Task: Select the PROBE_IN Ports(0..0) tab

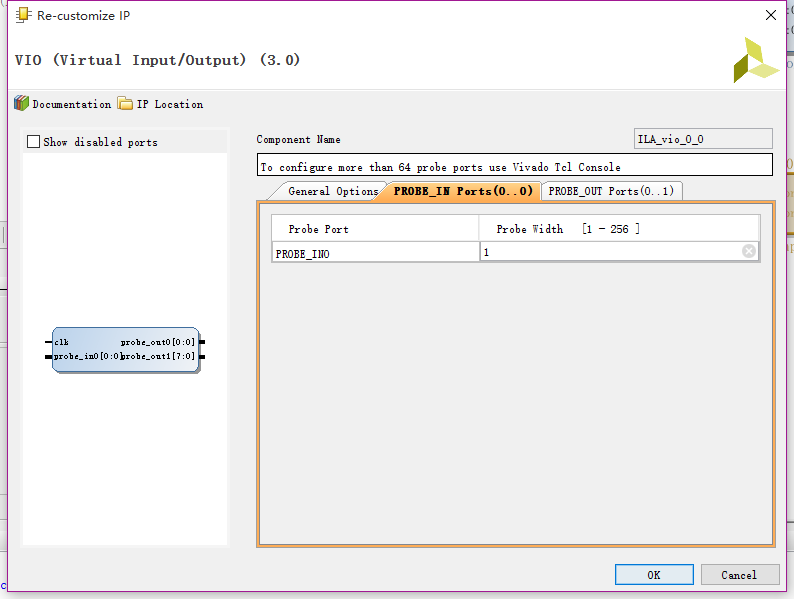Action: [x=463, y=191]
